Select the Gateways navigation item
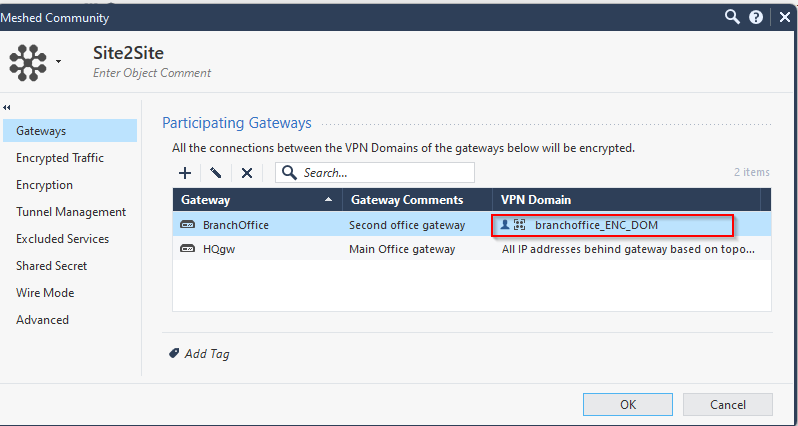 tap(70, 131)
